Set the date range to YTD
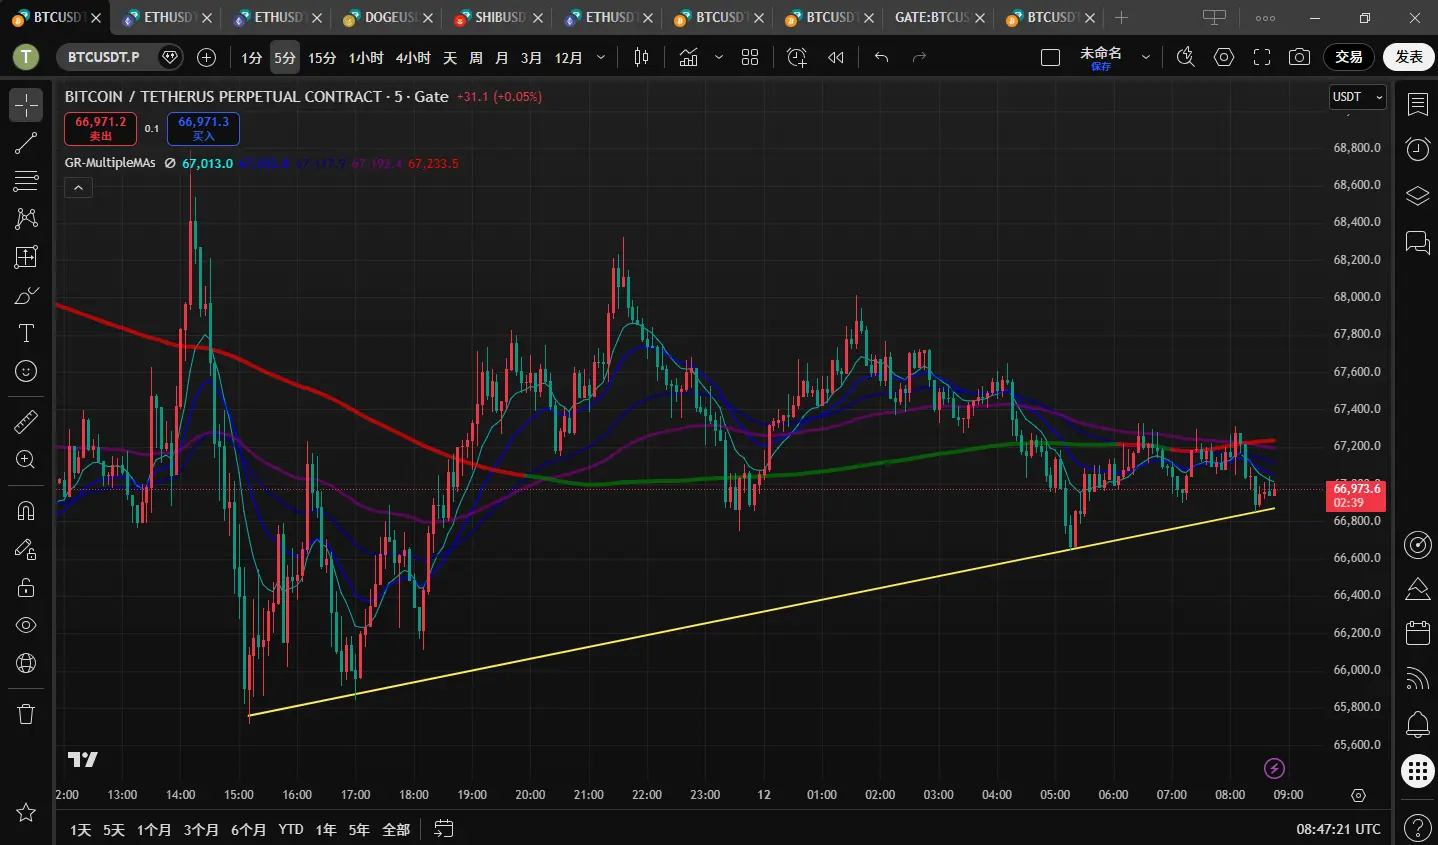Screen dimensions: 1438x845 click(291, 830)
